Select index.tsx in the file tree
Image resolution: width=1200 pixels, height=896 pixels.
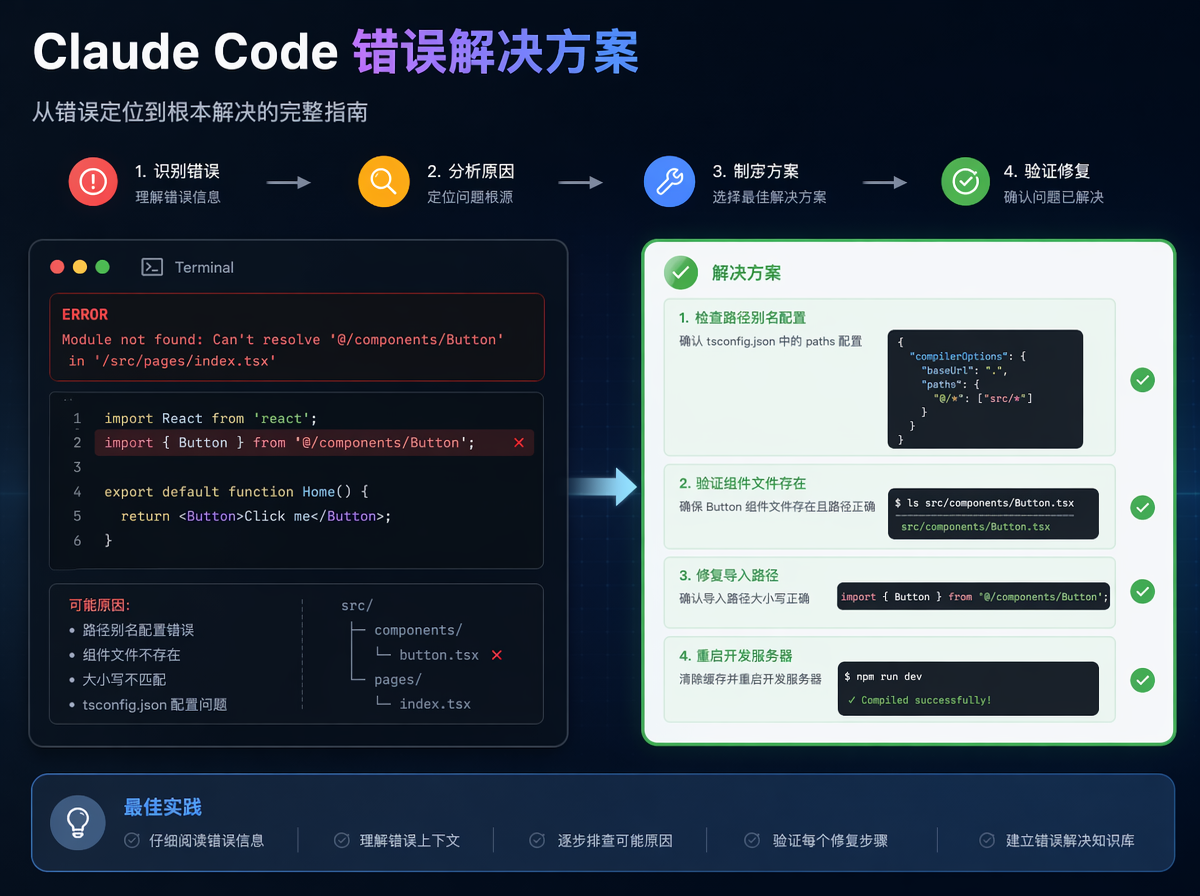click(435, 704)
